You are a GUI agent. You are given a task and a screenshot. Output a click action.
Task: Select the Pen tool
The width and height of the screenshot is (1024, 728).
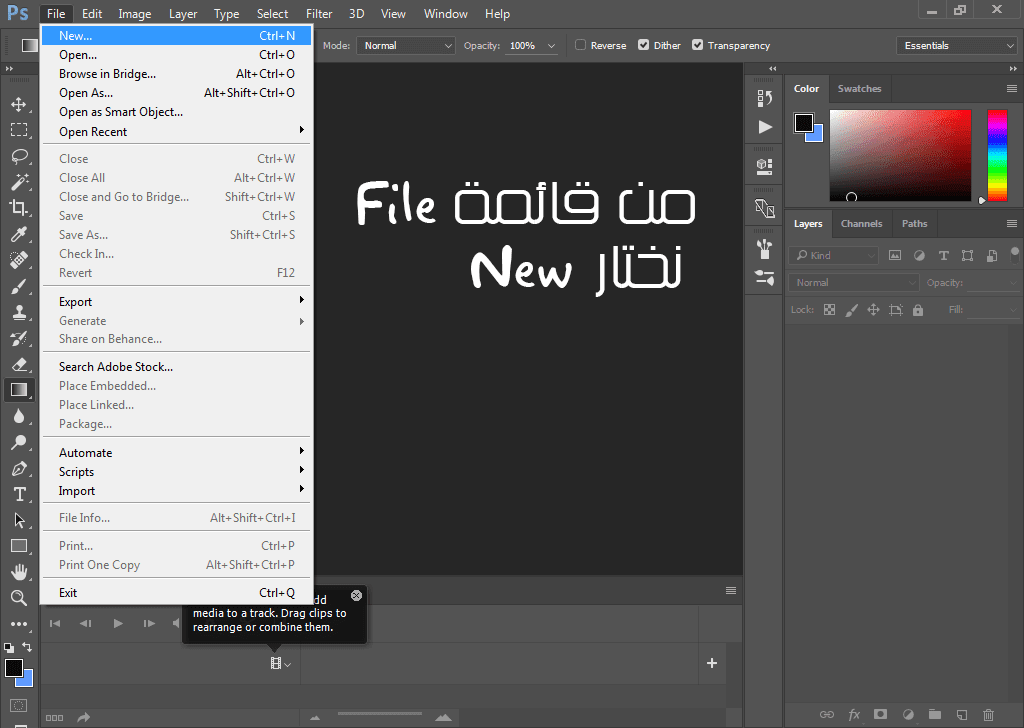pyautogui.click(x=19, y=468)
